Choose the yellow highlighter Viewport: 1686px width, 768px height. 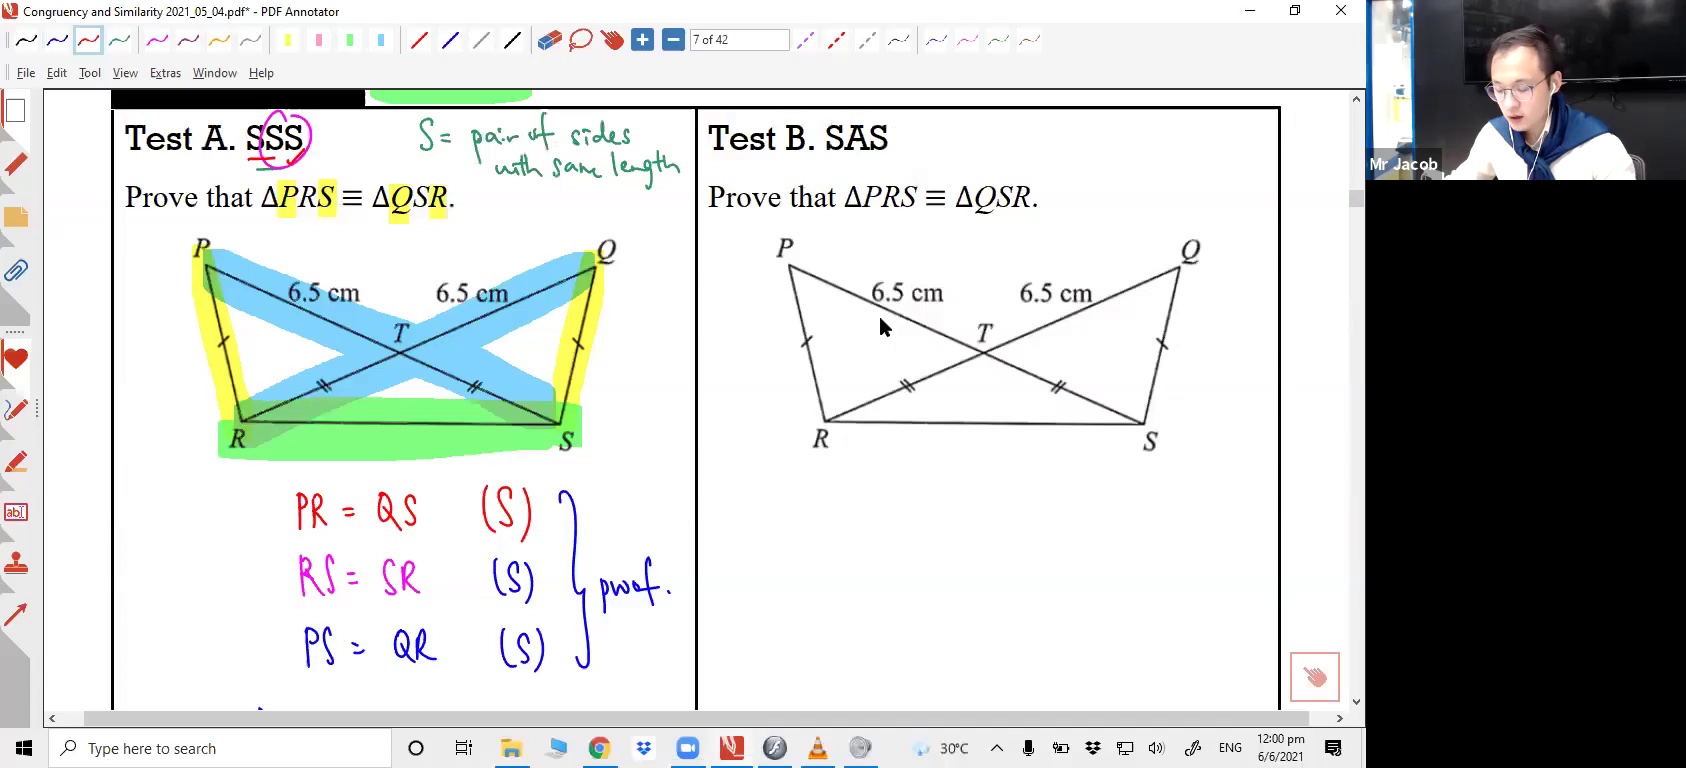pyautogui.click(x=288, y=41)
